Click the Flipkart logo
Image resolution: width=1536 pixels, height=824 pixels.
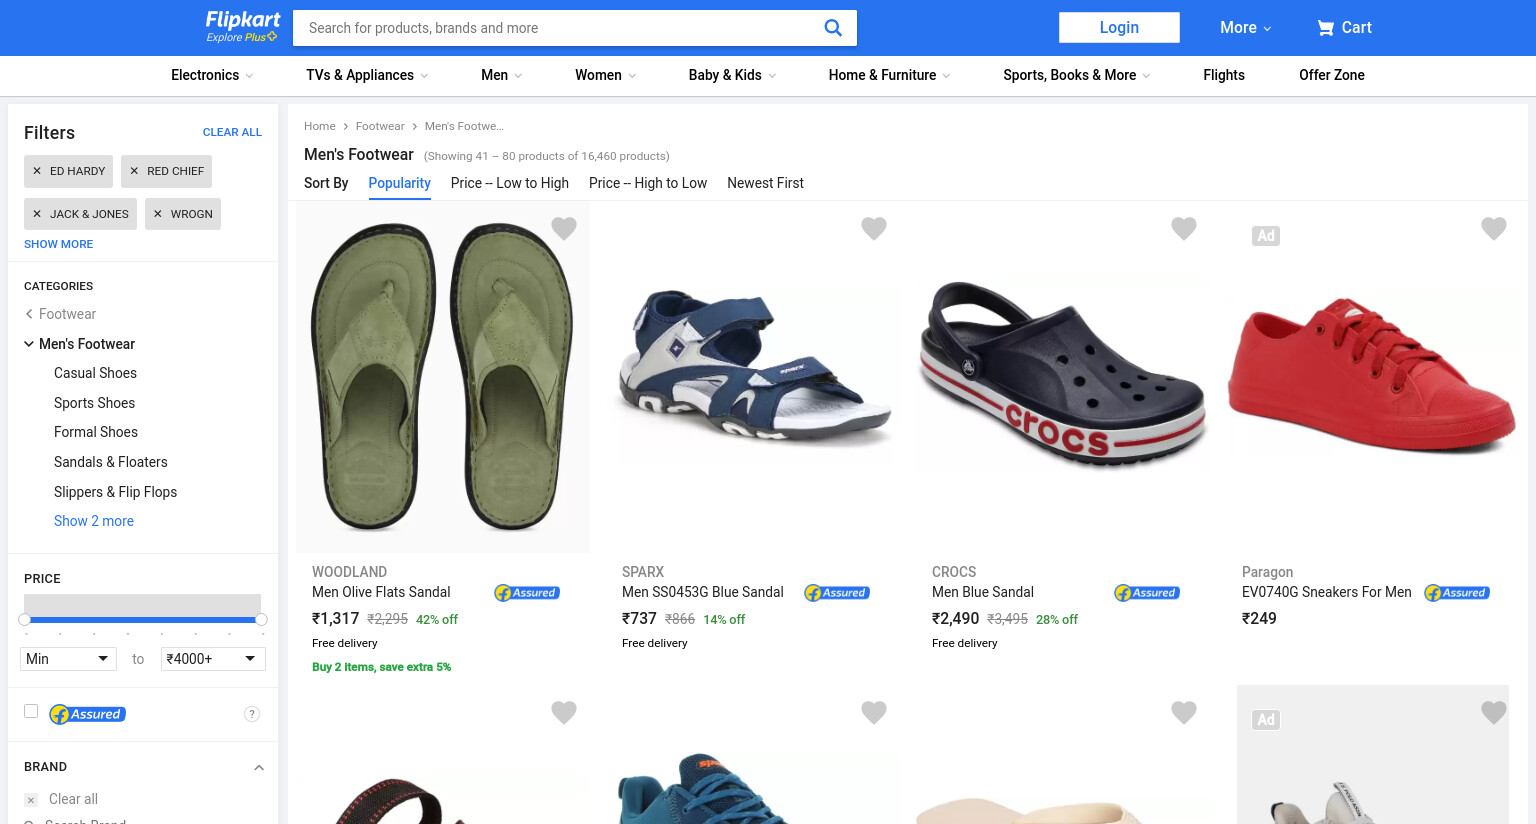(242, 20)
